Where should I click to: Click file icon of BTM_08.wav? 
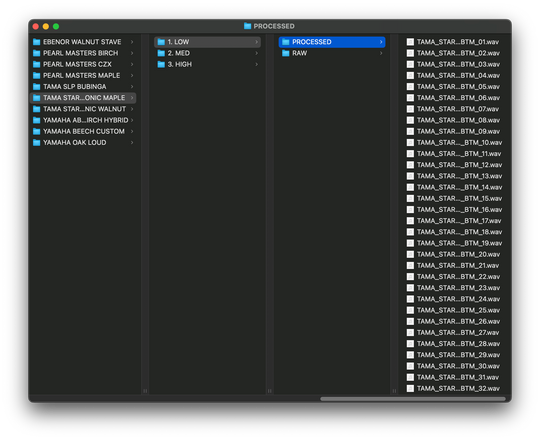click(x=410, y=120)
